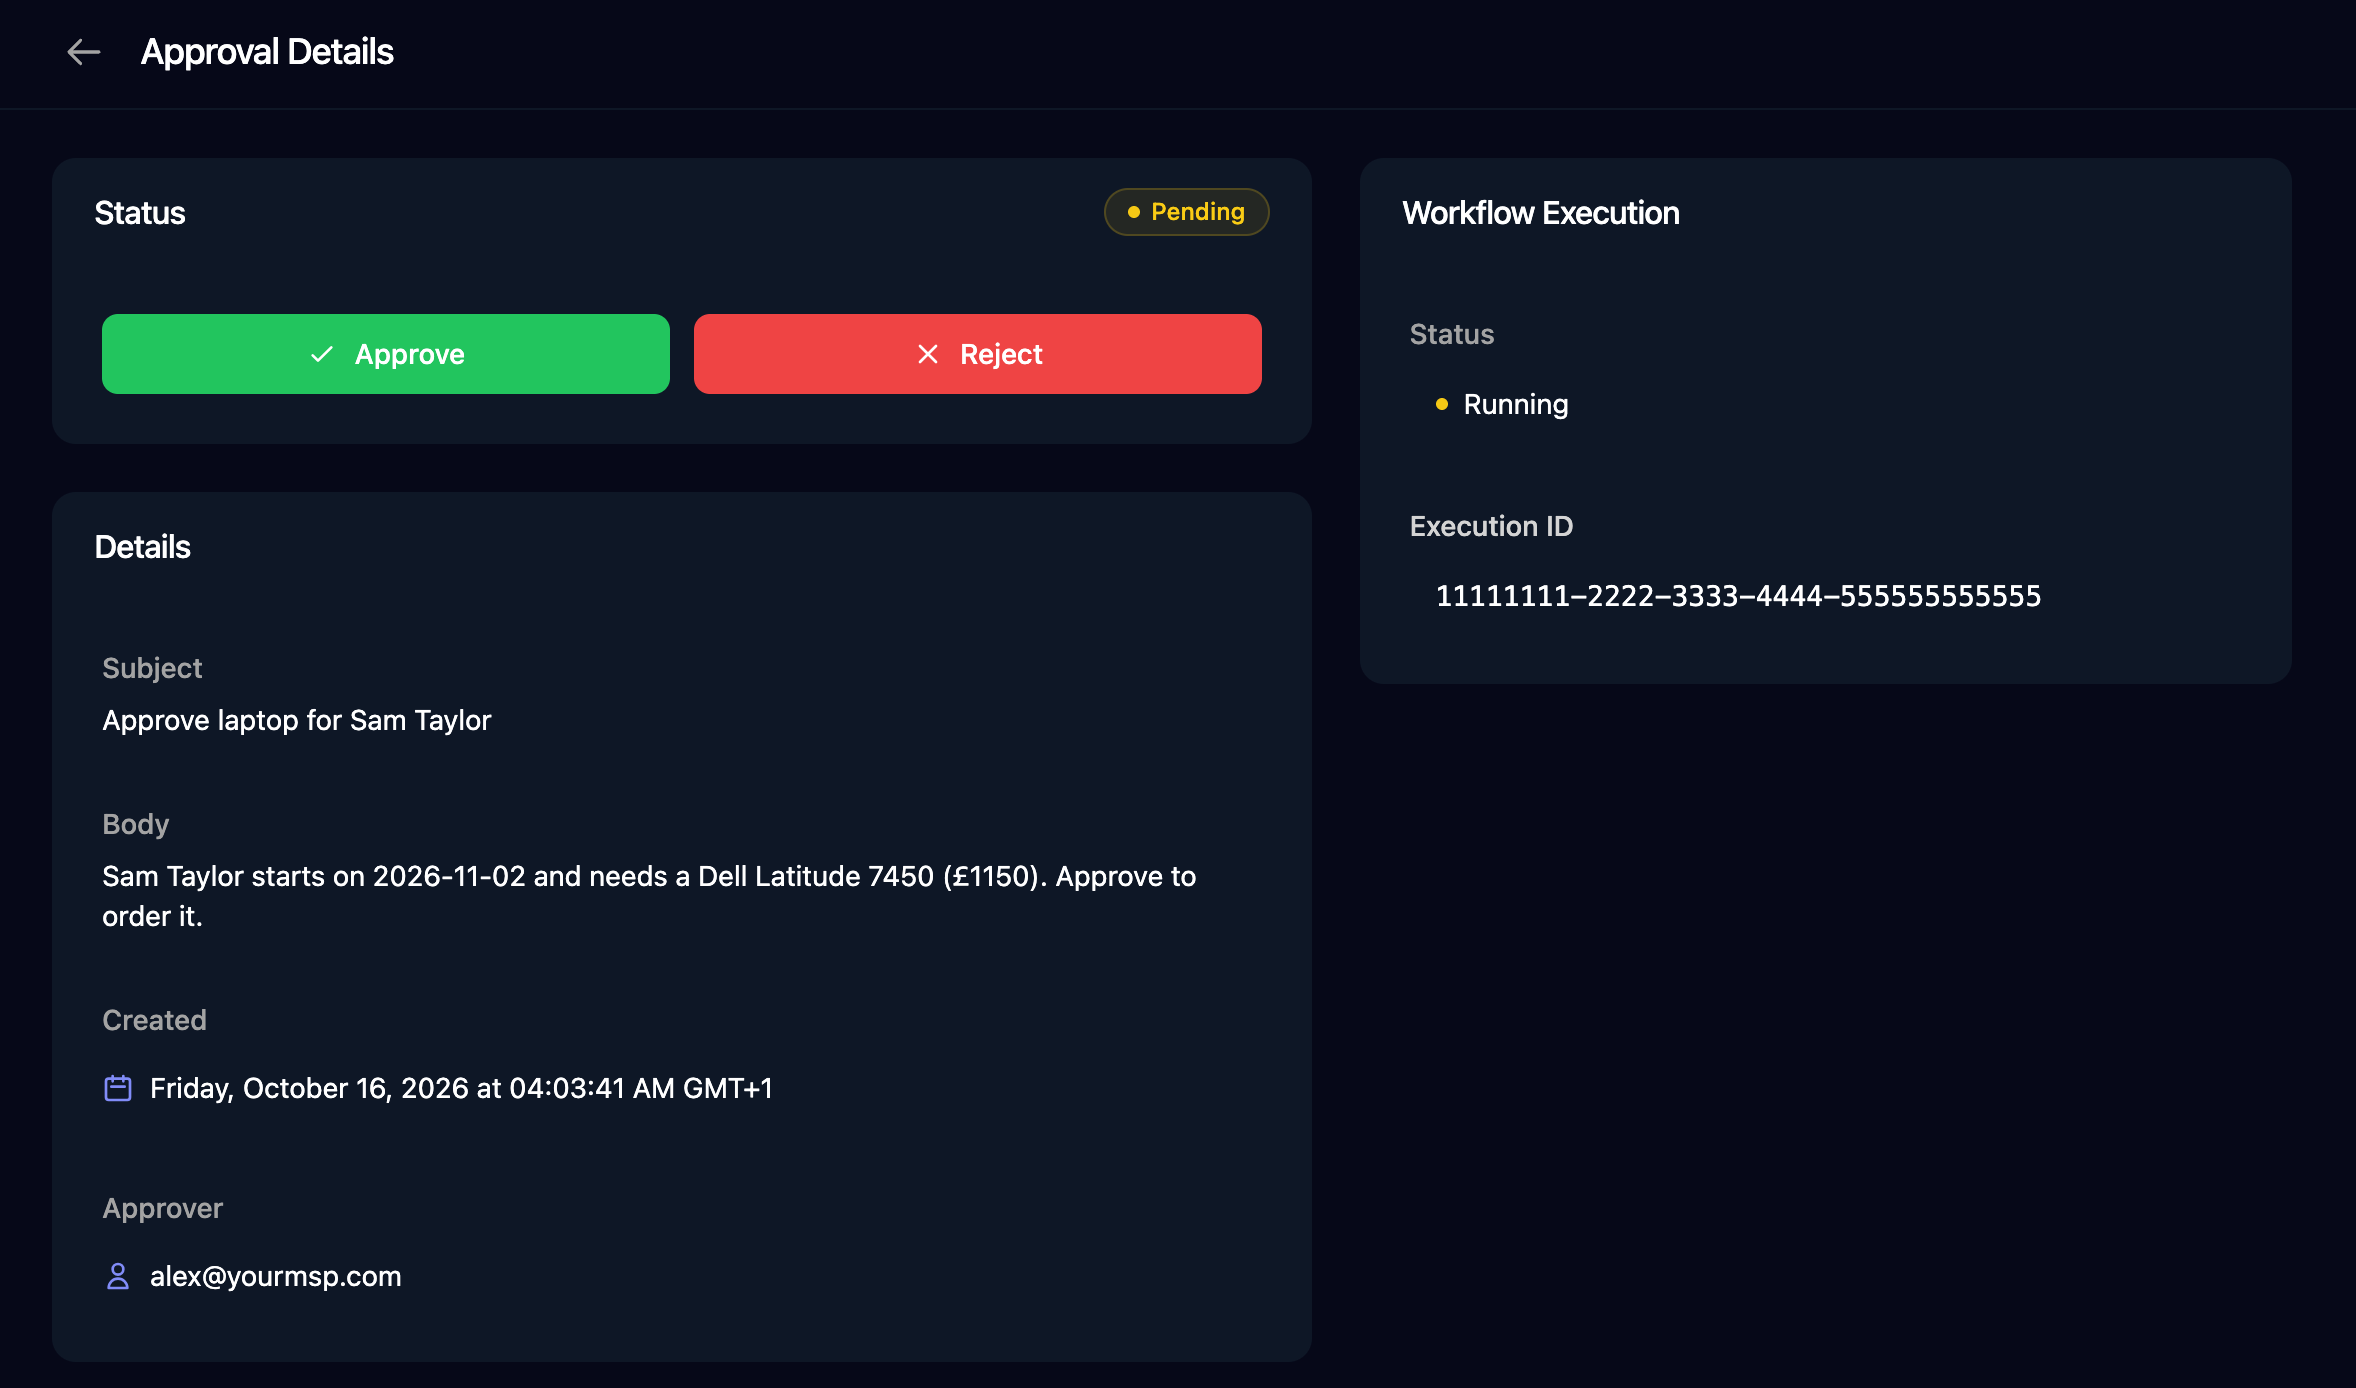Click the Reject button
This screenshot has height=1388, width=2356.
978,354
